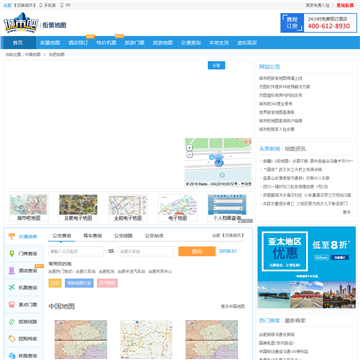Open the 旅游地图 nav item

point(163,43)
